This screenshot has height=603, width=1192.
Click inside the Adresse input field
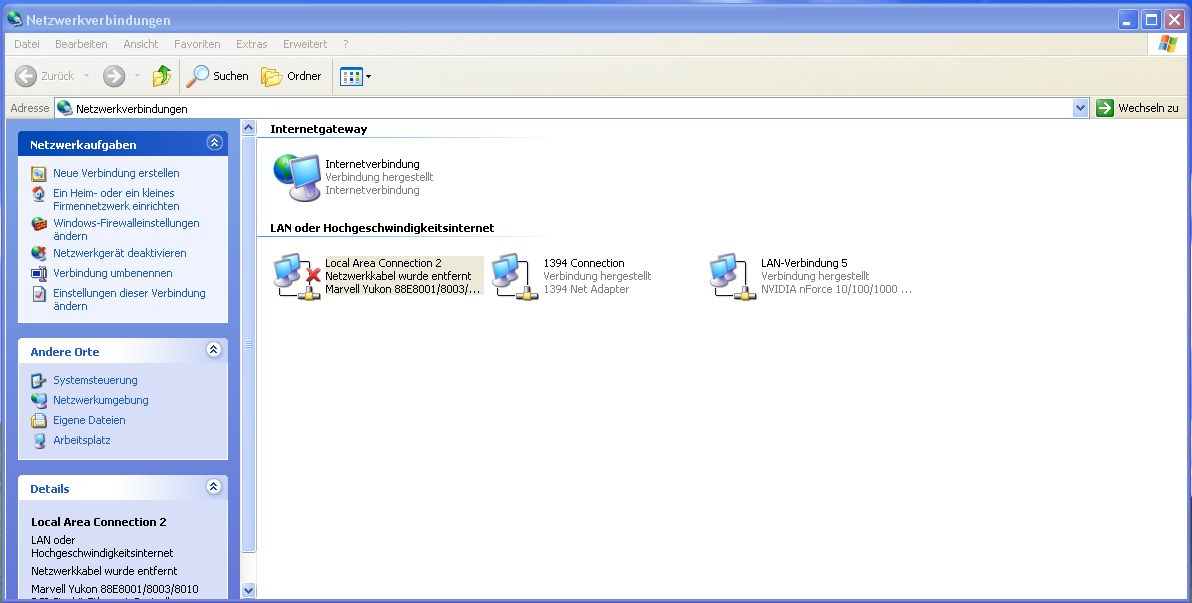click(572, 109)
